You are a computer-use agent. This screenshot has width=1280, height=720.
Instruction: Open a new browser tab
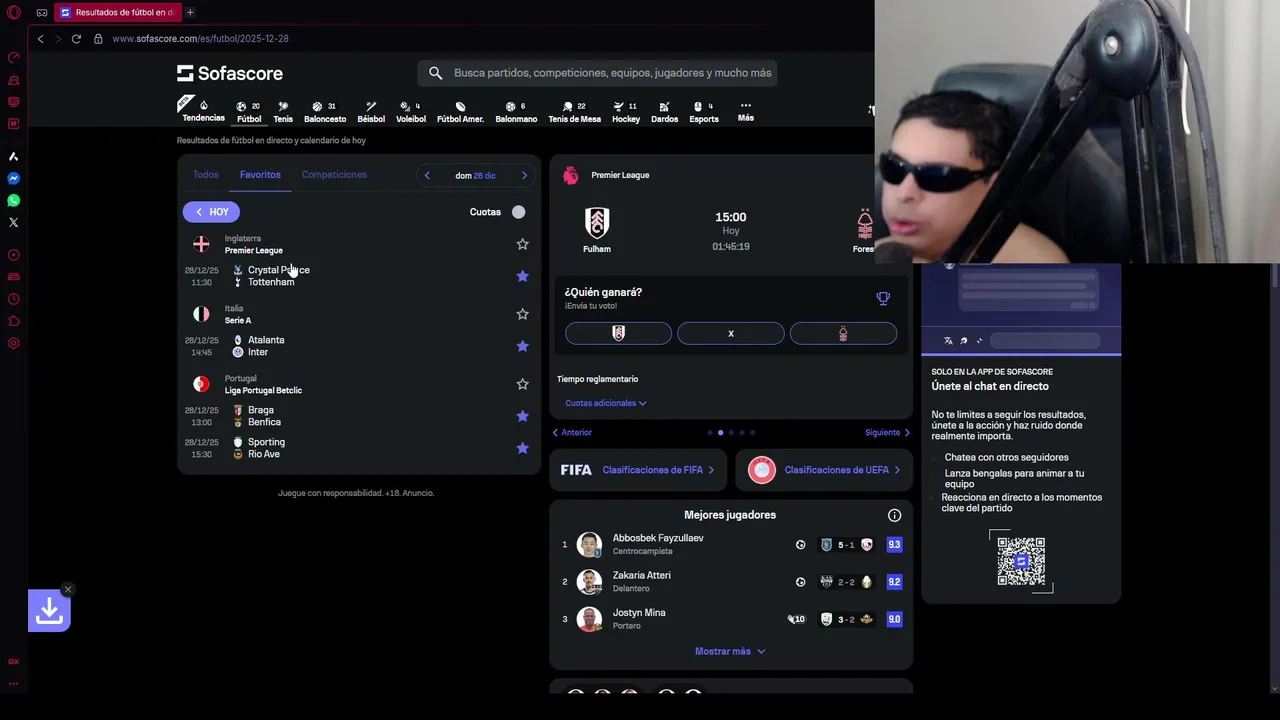[190, 13]
